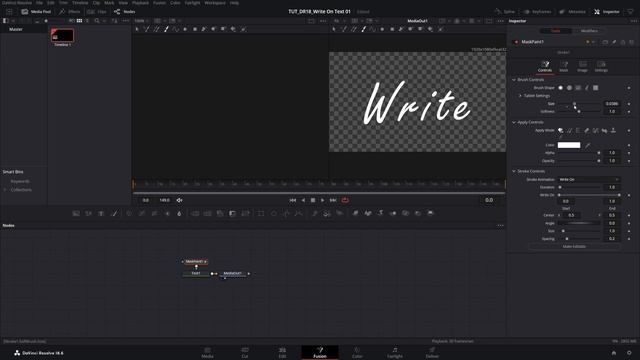The image size is (640, 360).
Task: Select the soft brush shape
Action: pyautogui.click(x=560, y=88)
